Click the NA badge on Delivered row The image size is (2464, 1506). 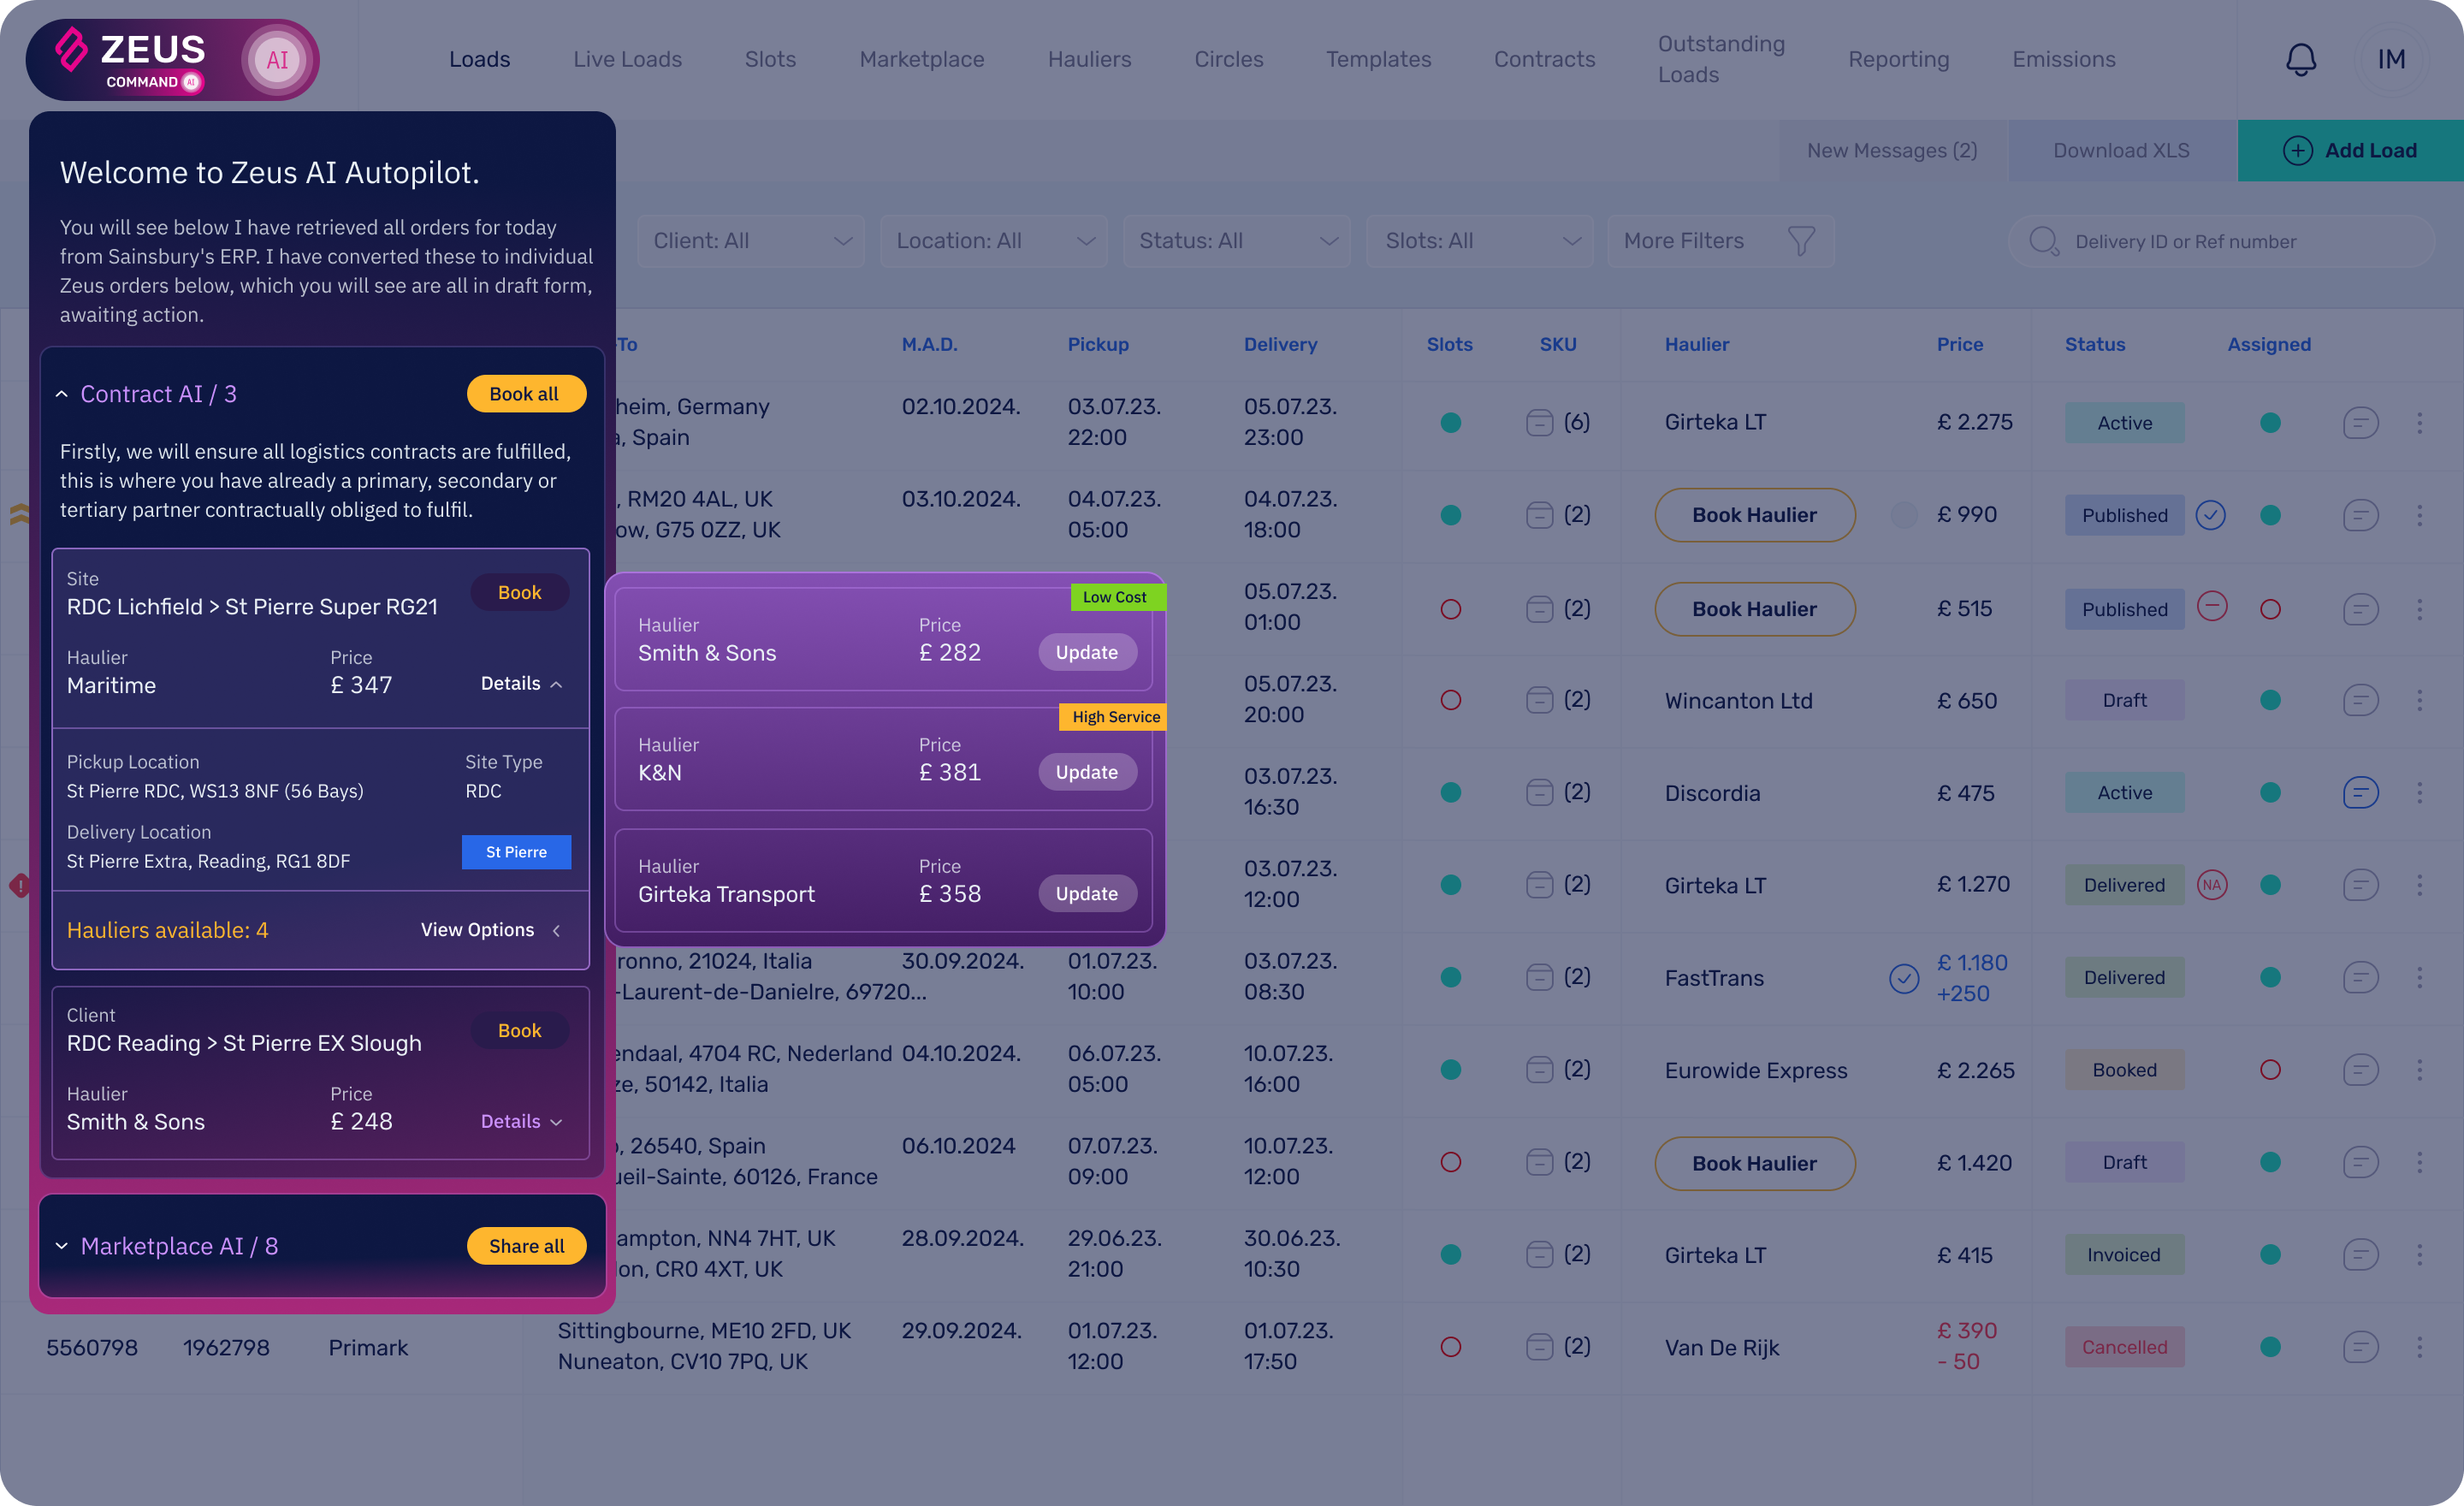[x=2211, y=885]
